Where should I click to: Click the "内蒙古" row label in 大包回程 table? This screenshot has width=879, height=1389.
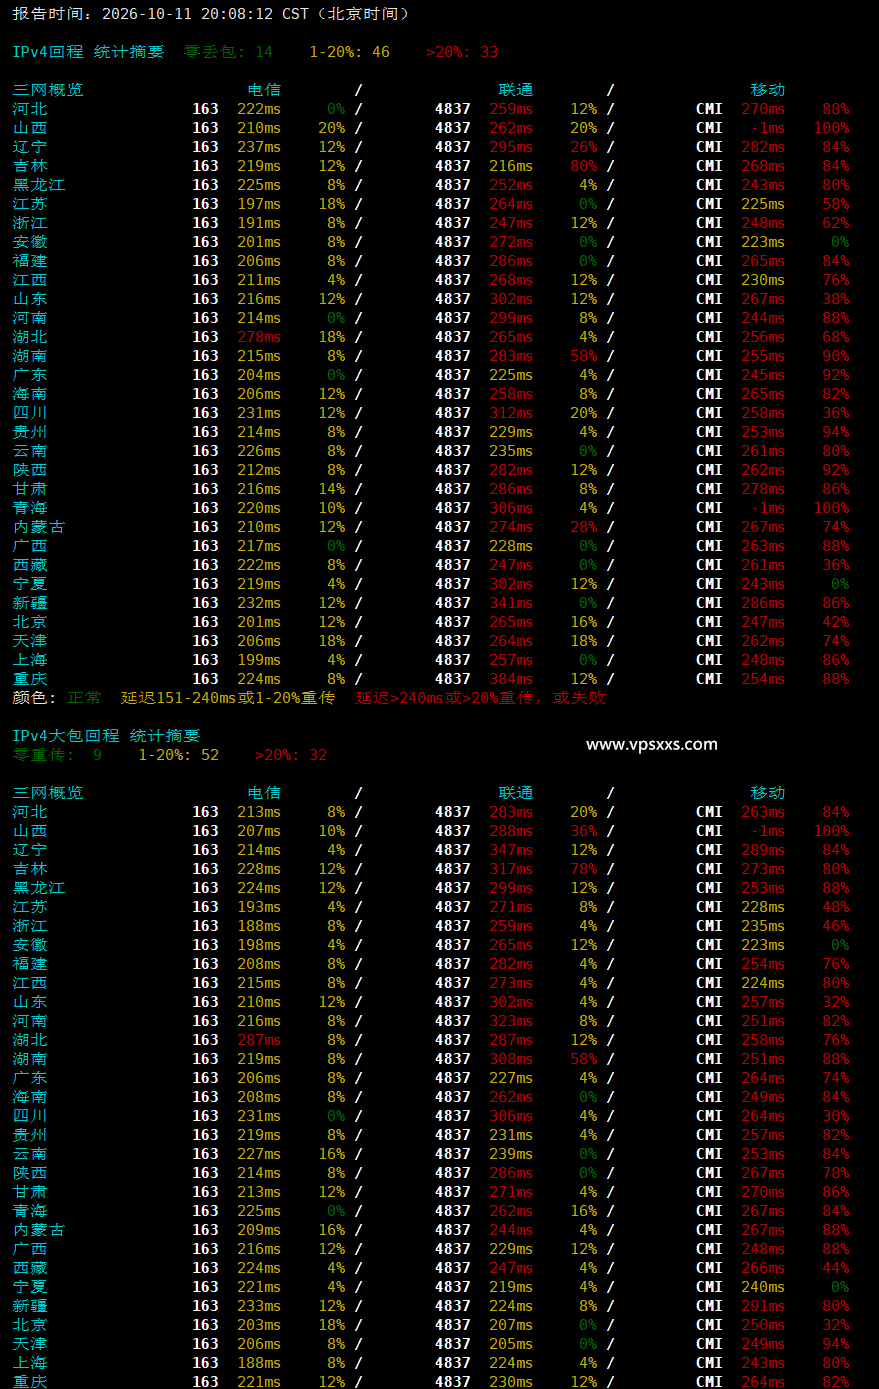(39, 1230)
